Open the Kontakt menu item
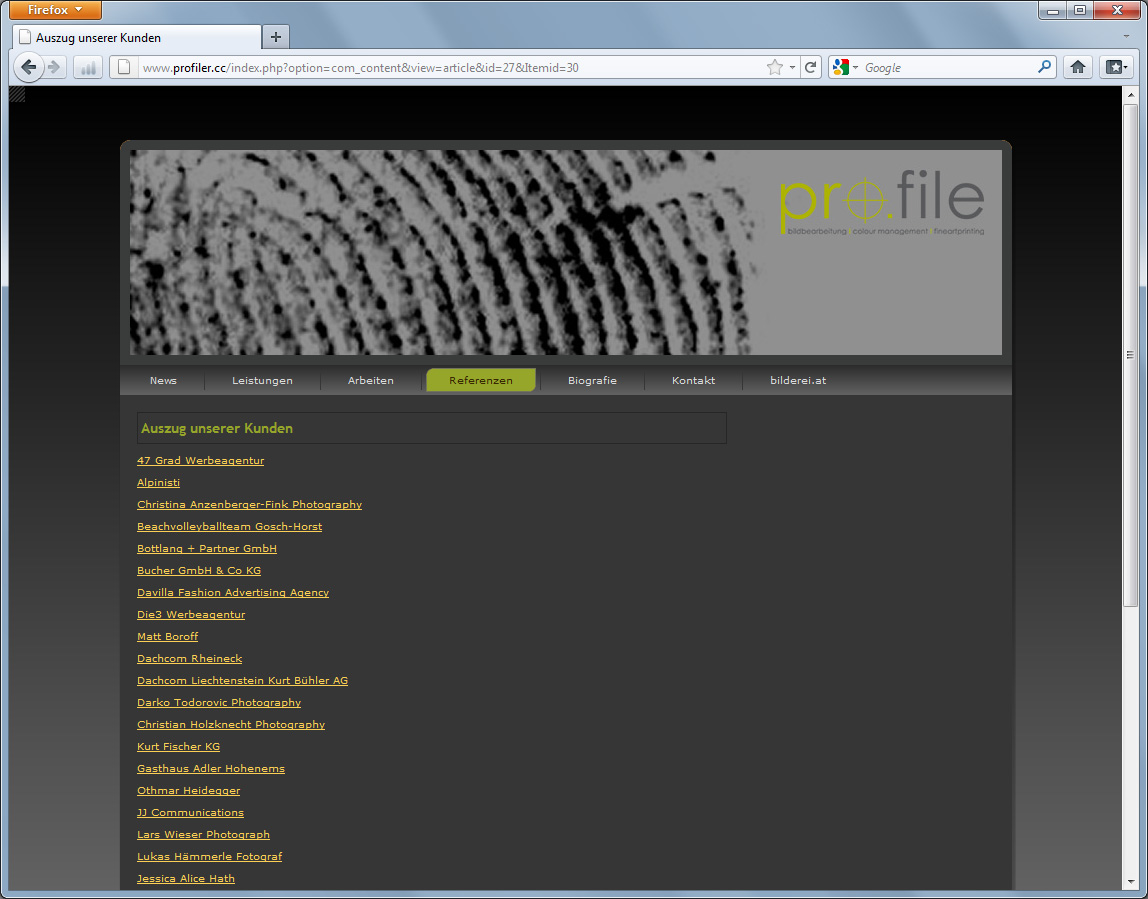Viewport: 1148px width, 899px height. 693,381
